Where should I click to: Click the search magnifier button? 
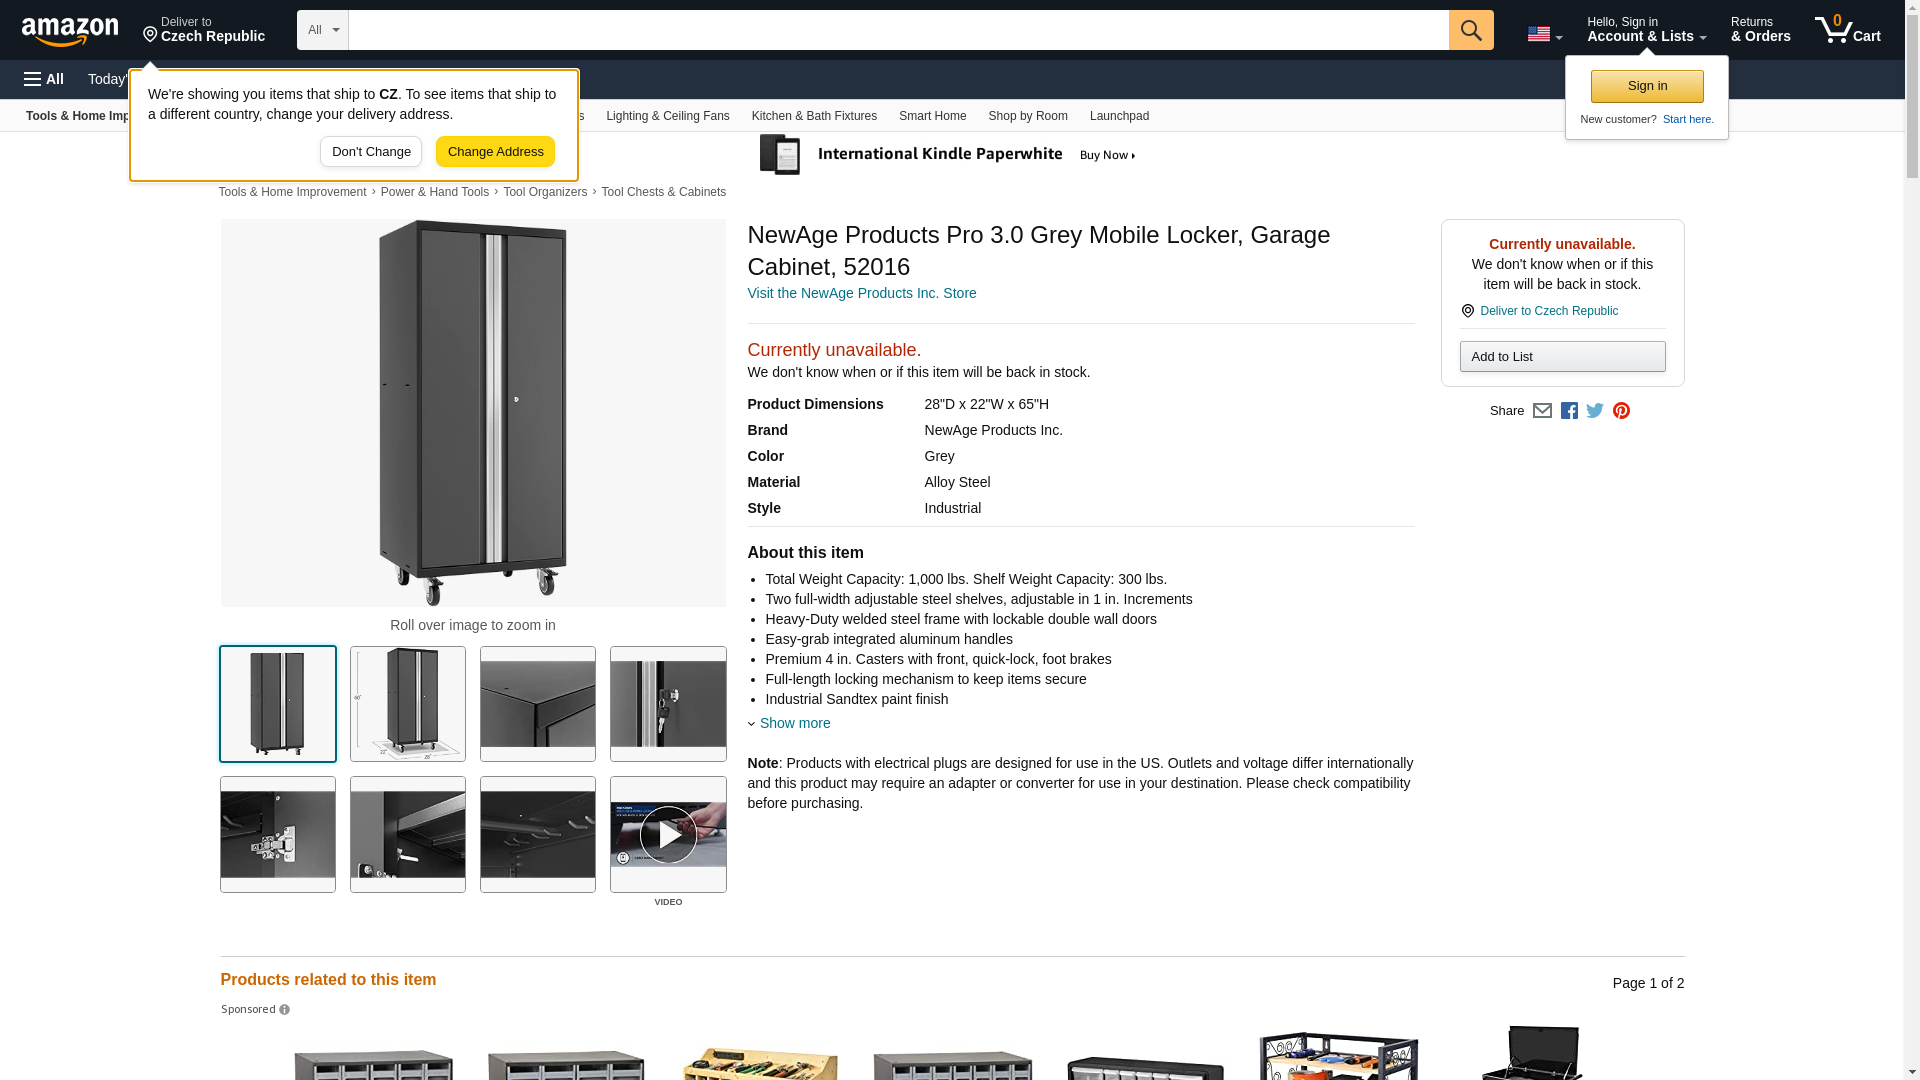[x=1470, y=30]
